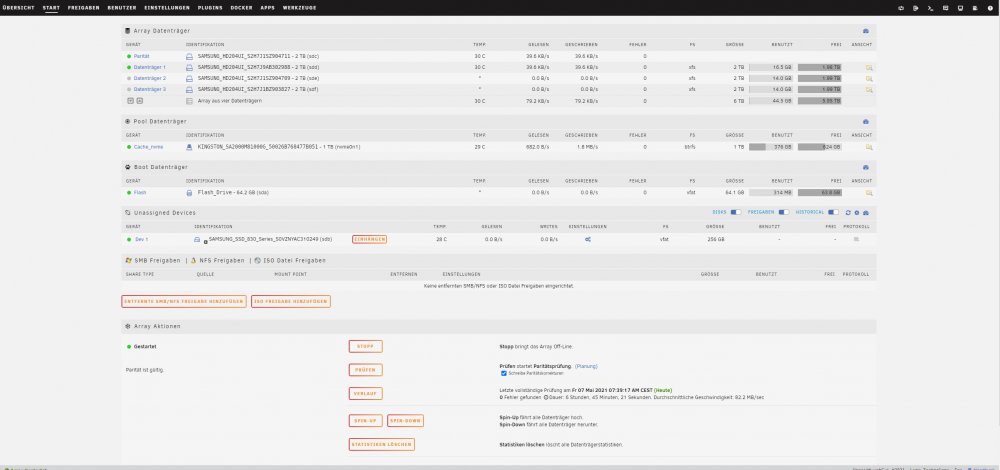Browse Datenträger 3 via its Ansicht icon
Image resolution: width=1000 pixels, height=470 pixels.
click(x=869, y=89)
